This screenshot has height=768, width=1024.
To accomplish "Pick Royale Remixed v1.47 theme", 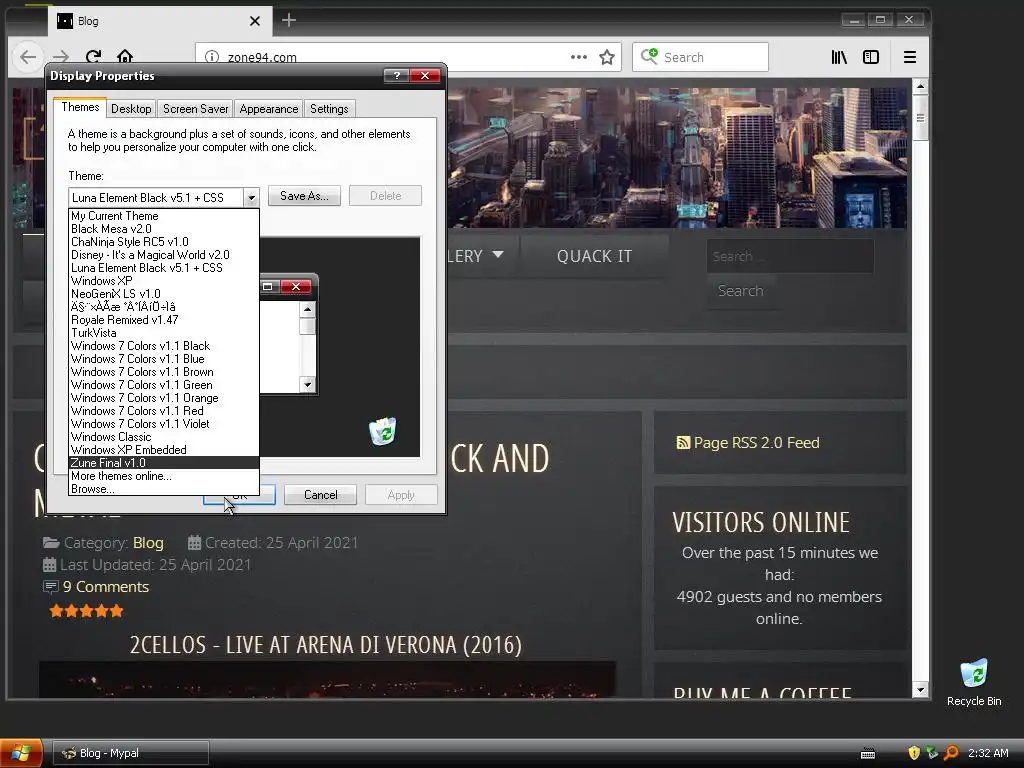I will (164, 319).
